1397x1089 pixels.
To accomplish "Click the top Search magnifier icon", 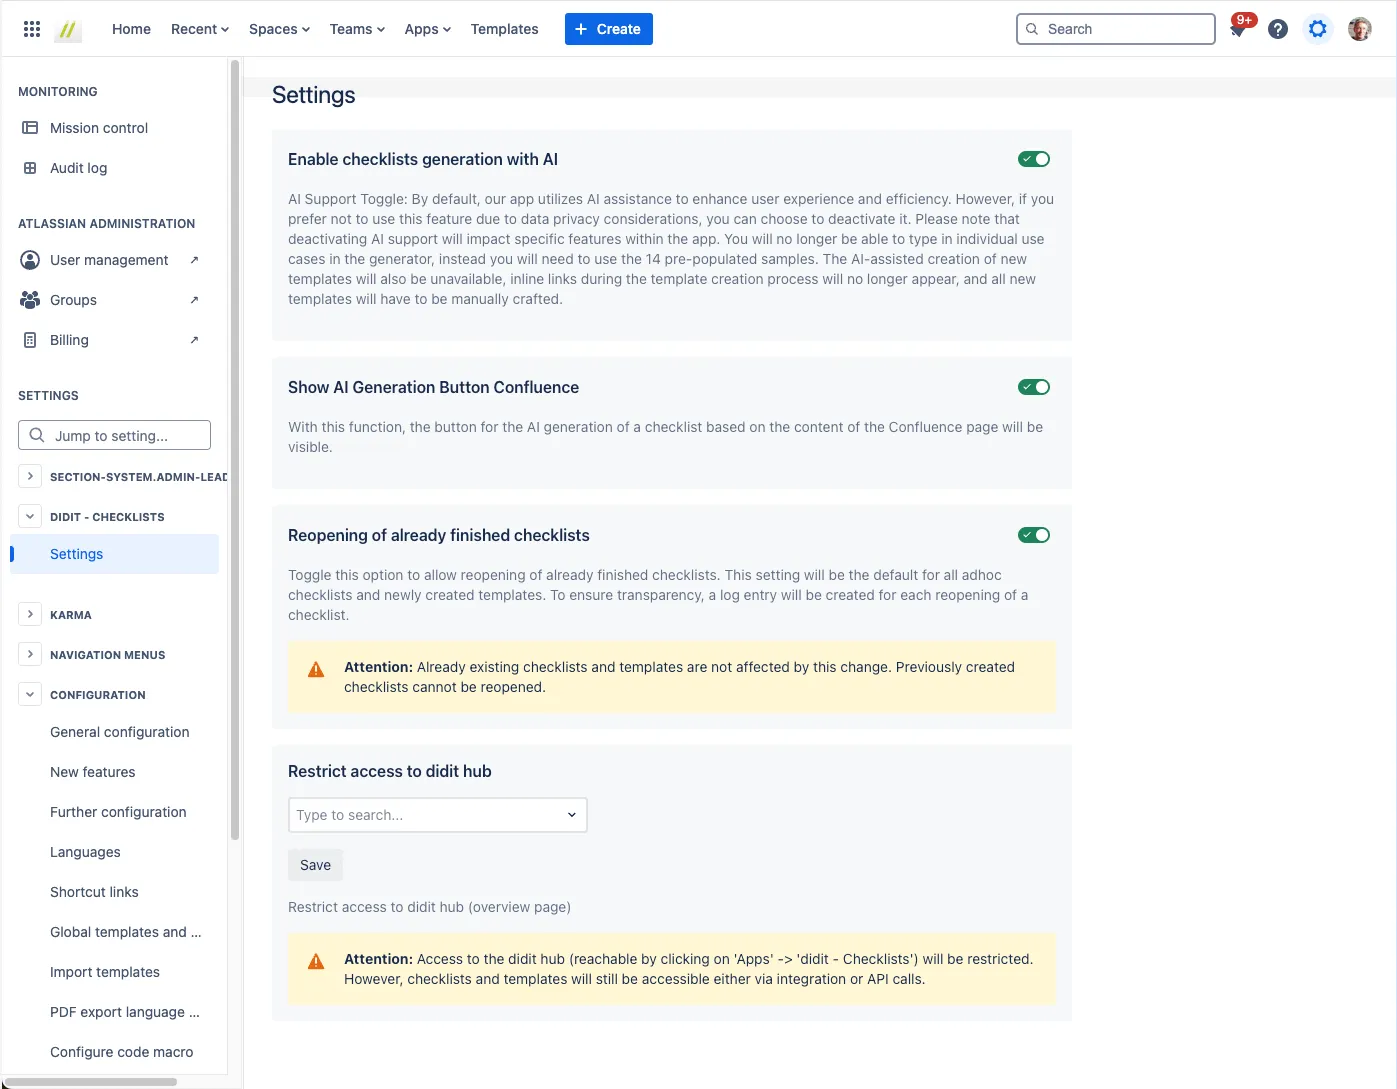I will tap(1032, 29).
